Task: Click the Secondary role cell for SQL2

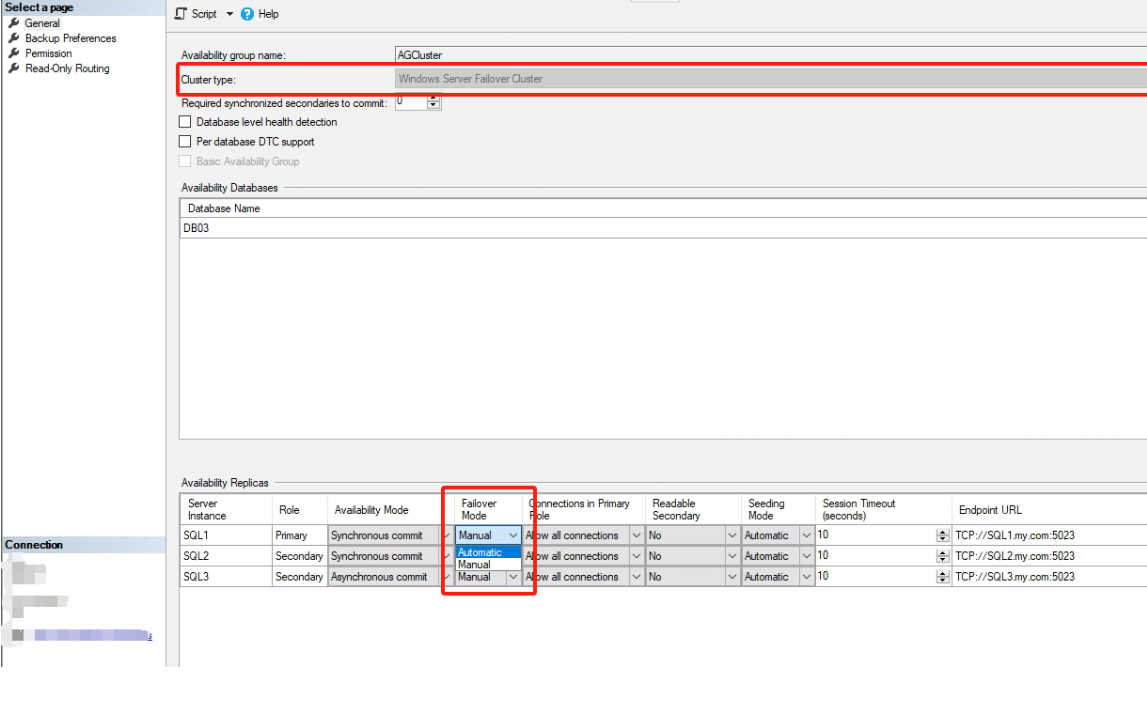Action: [x=299, y=556]
